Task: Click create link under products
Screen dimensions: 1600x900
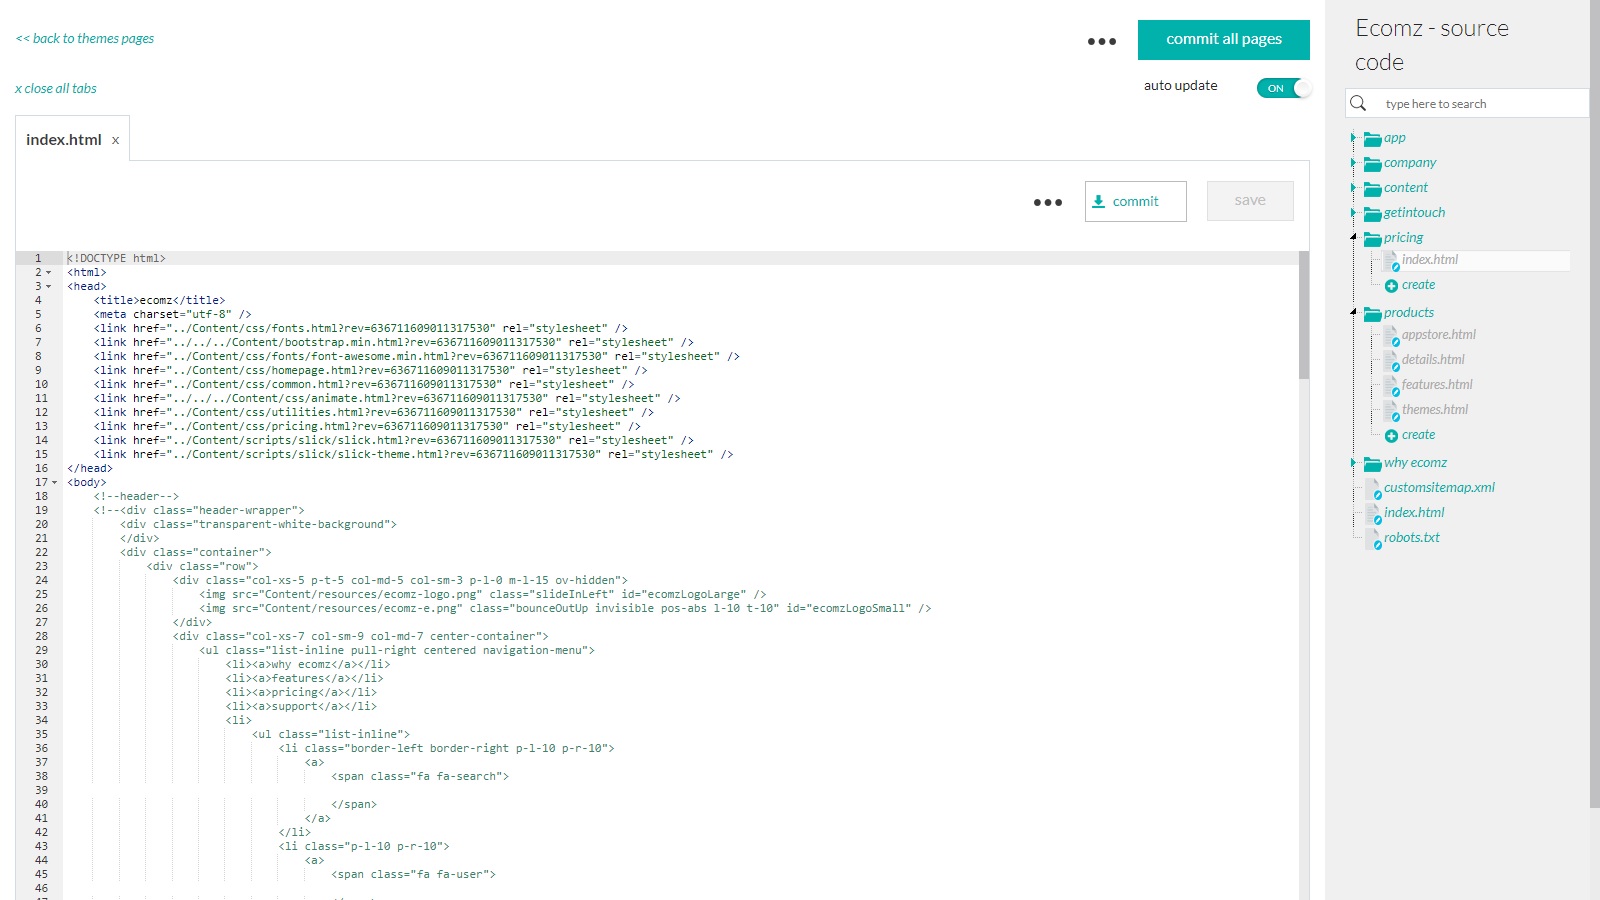Action: coord(1418,435)
